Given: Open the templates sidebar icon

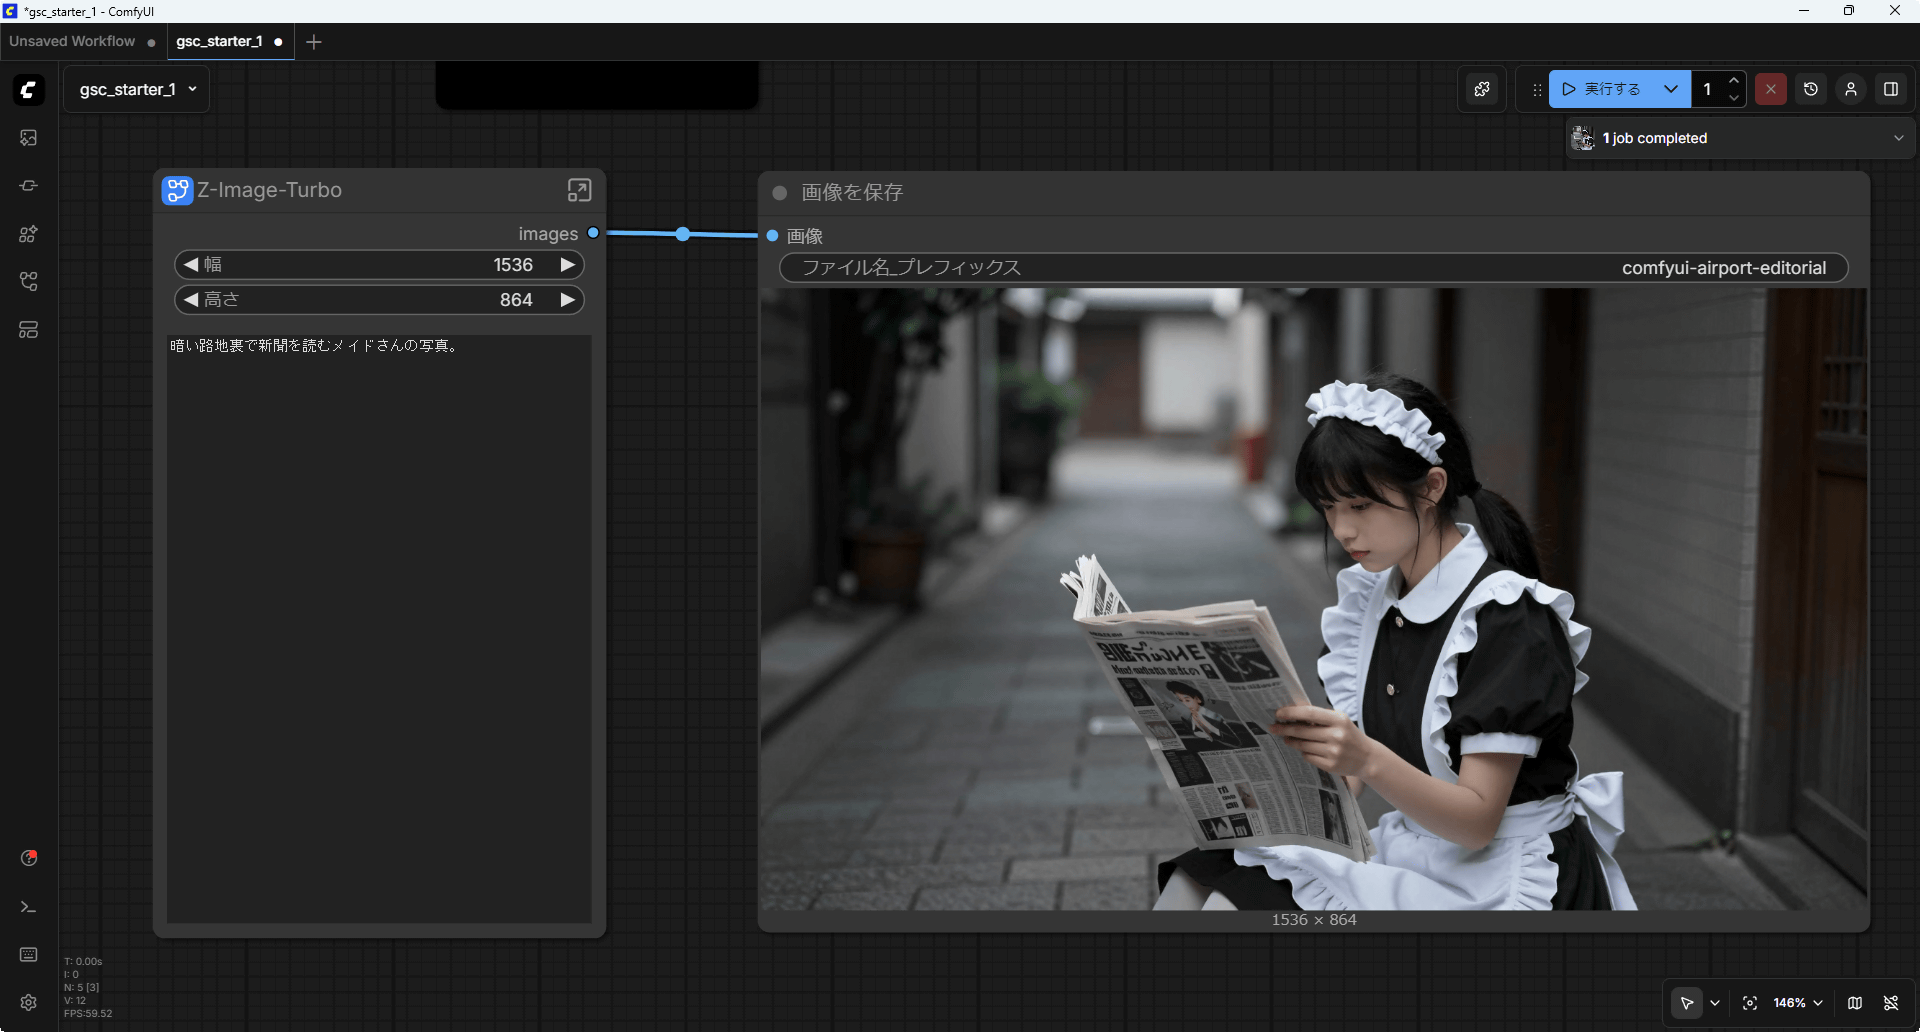Looking at the screenshot, I should (x=28, y=330).
